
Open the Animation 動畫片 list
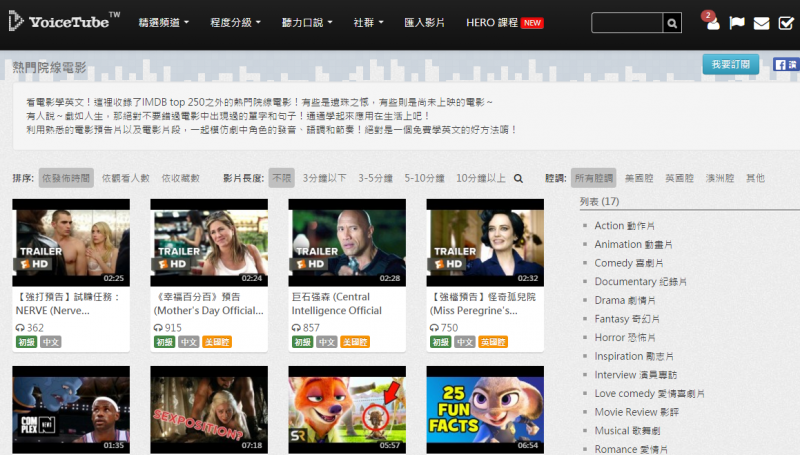pyautogui.click(x=633, y=244)
